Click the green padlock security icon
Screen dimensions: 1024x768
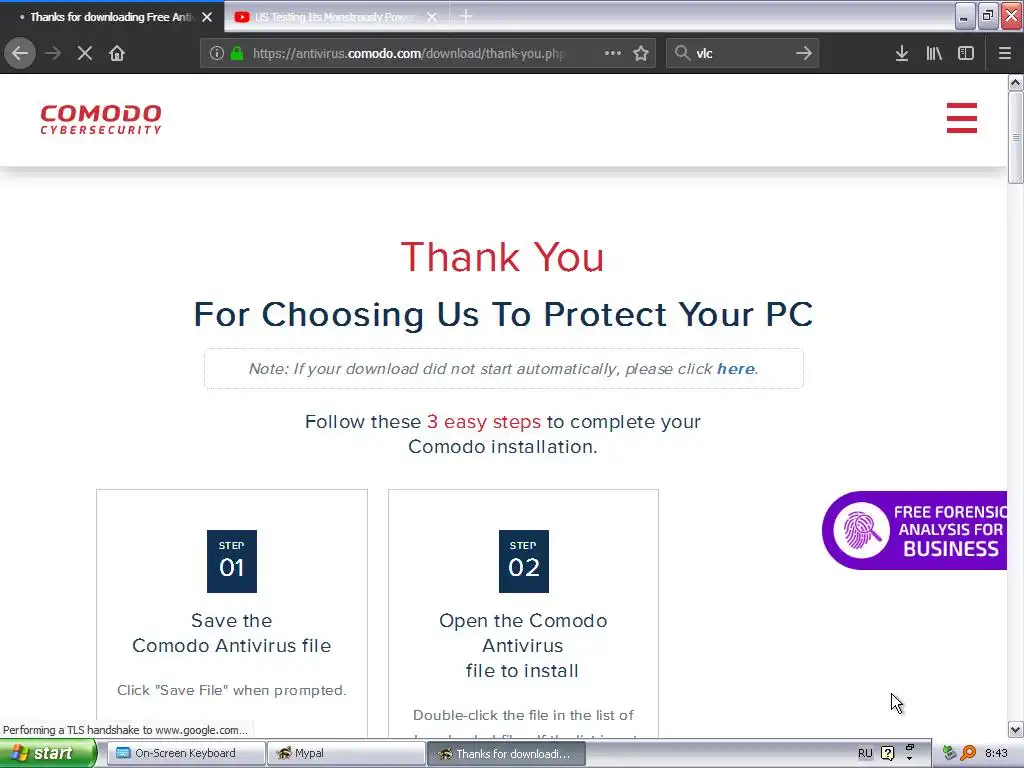(x=237, y=53)
